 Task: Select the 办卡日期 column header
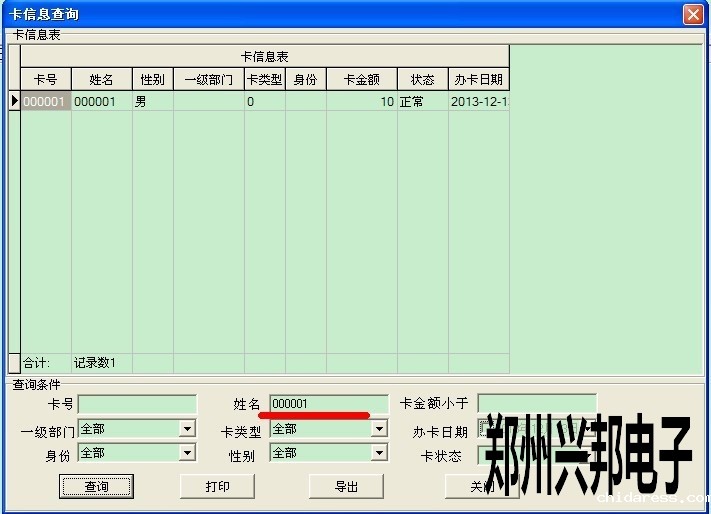pos(478,79)
